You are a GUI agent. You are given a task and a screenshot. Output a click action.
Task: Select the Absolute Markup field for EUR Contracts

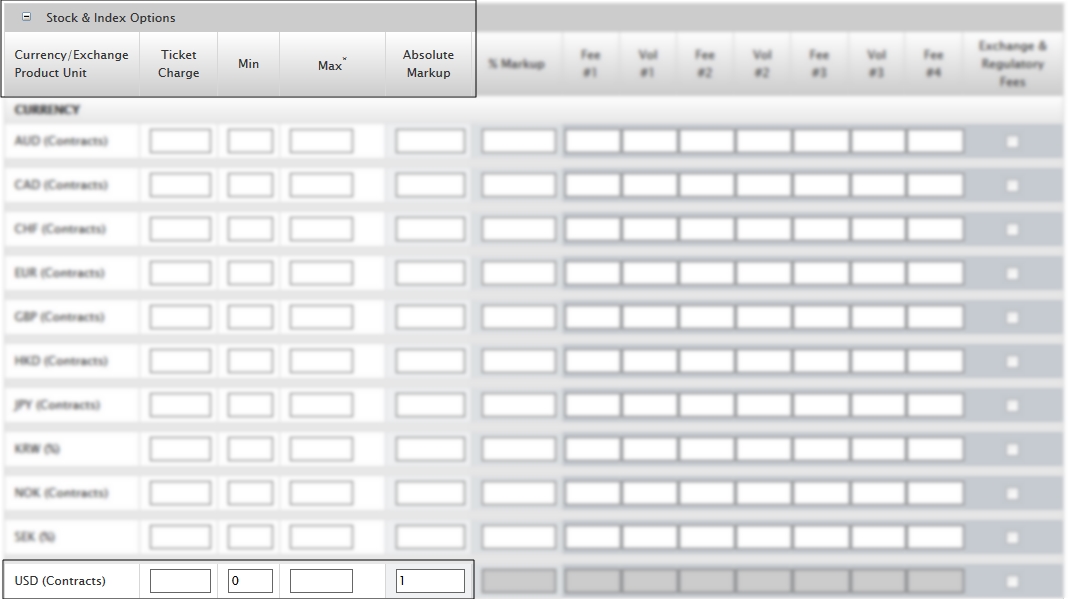pyautogui.click(x=428, y=272)
